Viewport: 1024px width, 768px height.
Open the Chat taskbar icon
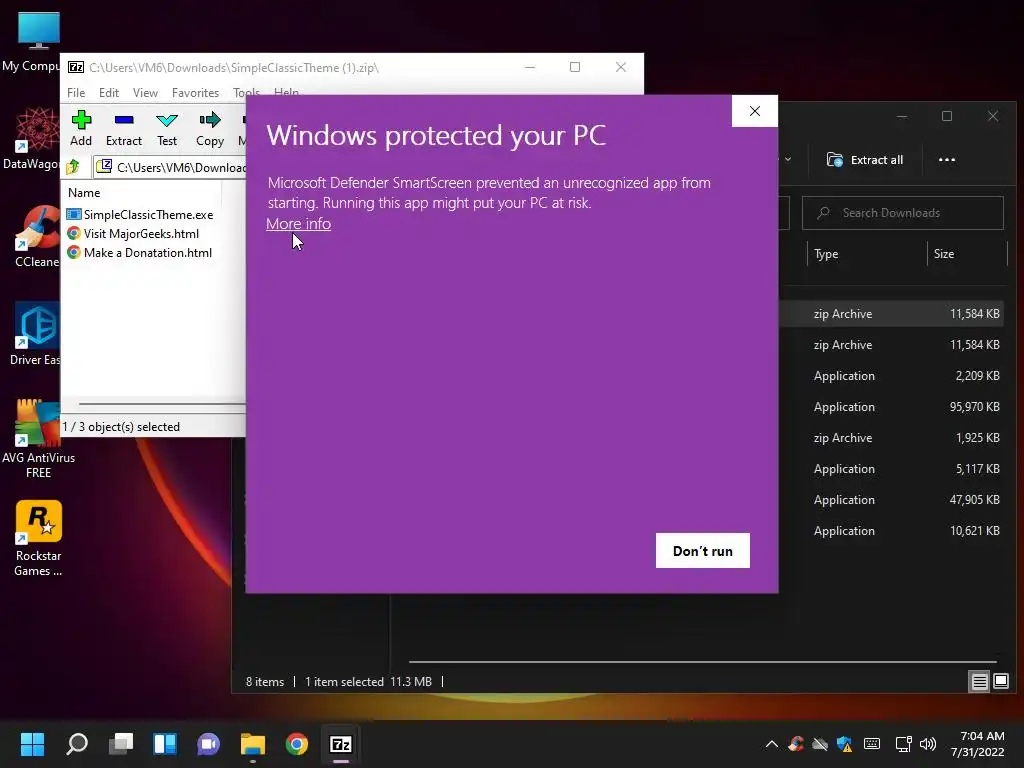coord(209,744)
